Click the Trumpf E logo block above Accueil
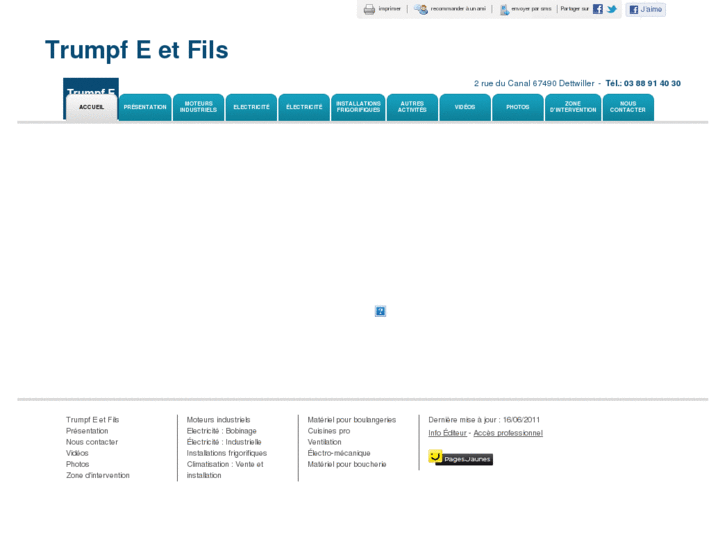Image resolution: width=727 pixels, height=545 pixels. pyautogui.click(x=91, y=87)
